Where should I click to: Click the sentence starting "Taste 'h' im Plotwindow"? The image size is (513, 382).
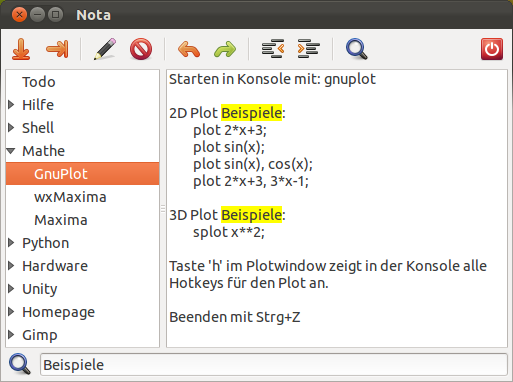click(x=328, y=274)
